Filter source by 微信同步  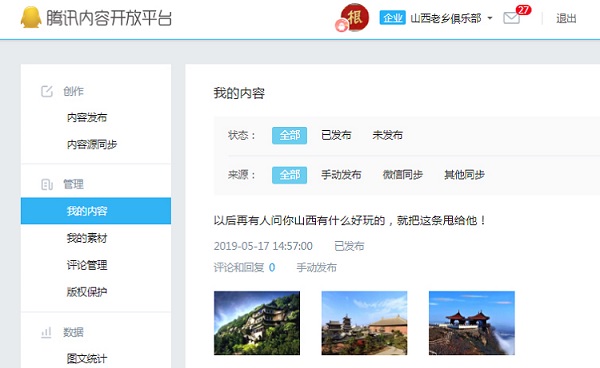(403, 175)
